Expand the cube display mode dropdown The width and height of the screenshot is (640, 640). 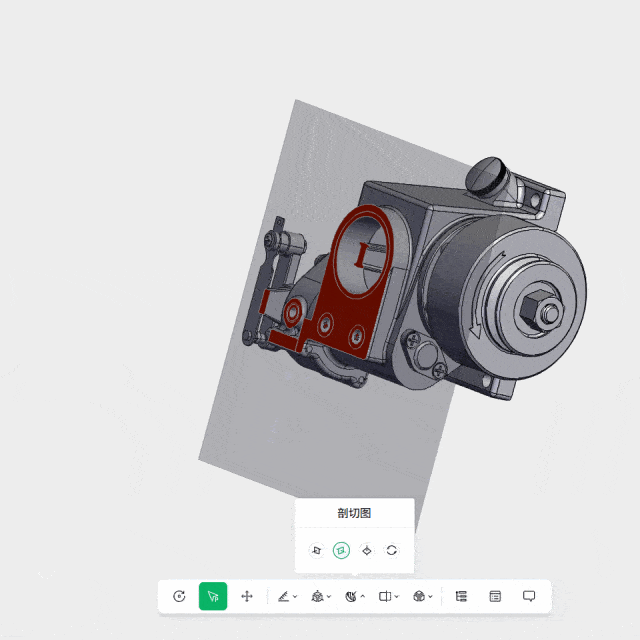click(431, 597)
